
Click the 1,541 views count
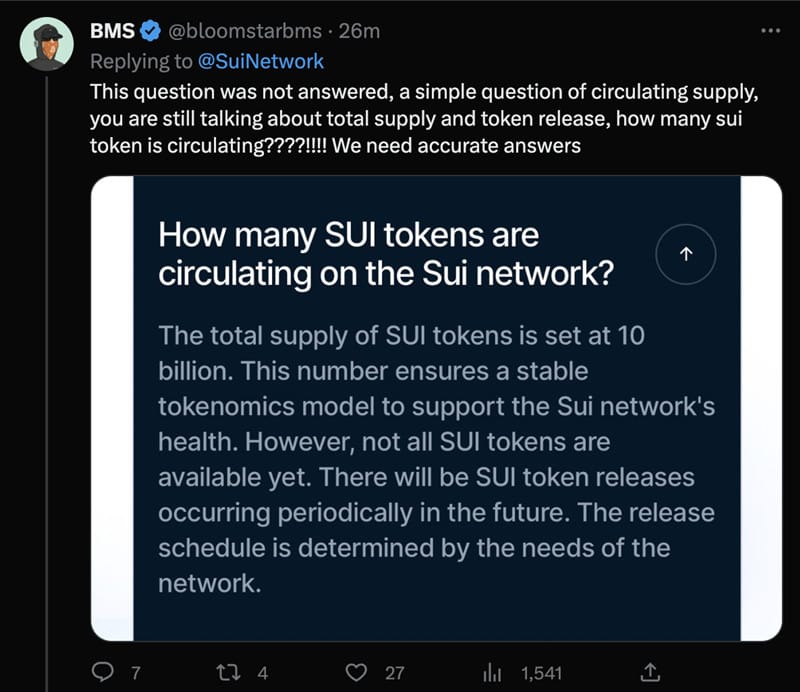coord(541,673)
